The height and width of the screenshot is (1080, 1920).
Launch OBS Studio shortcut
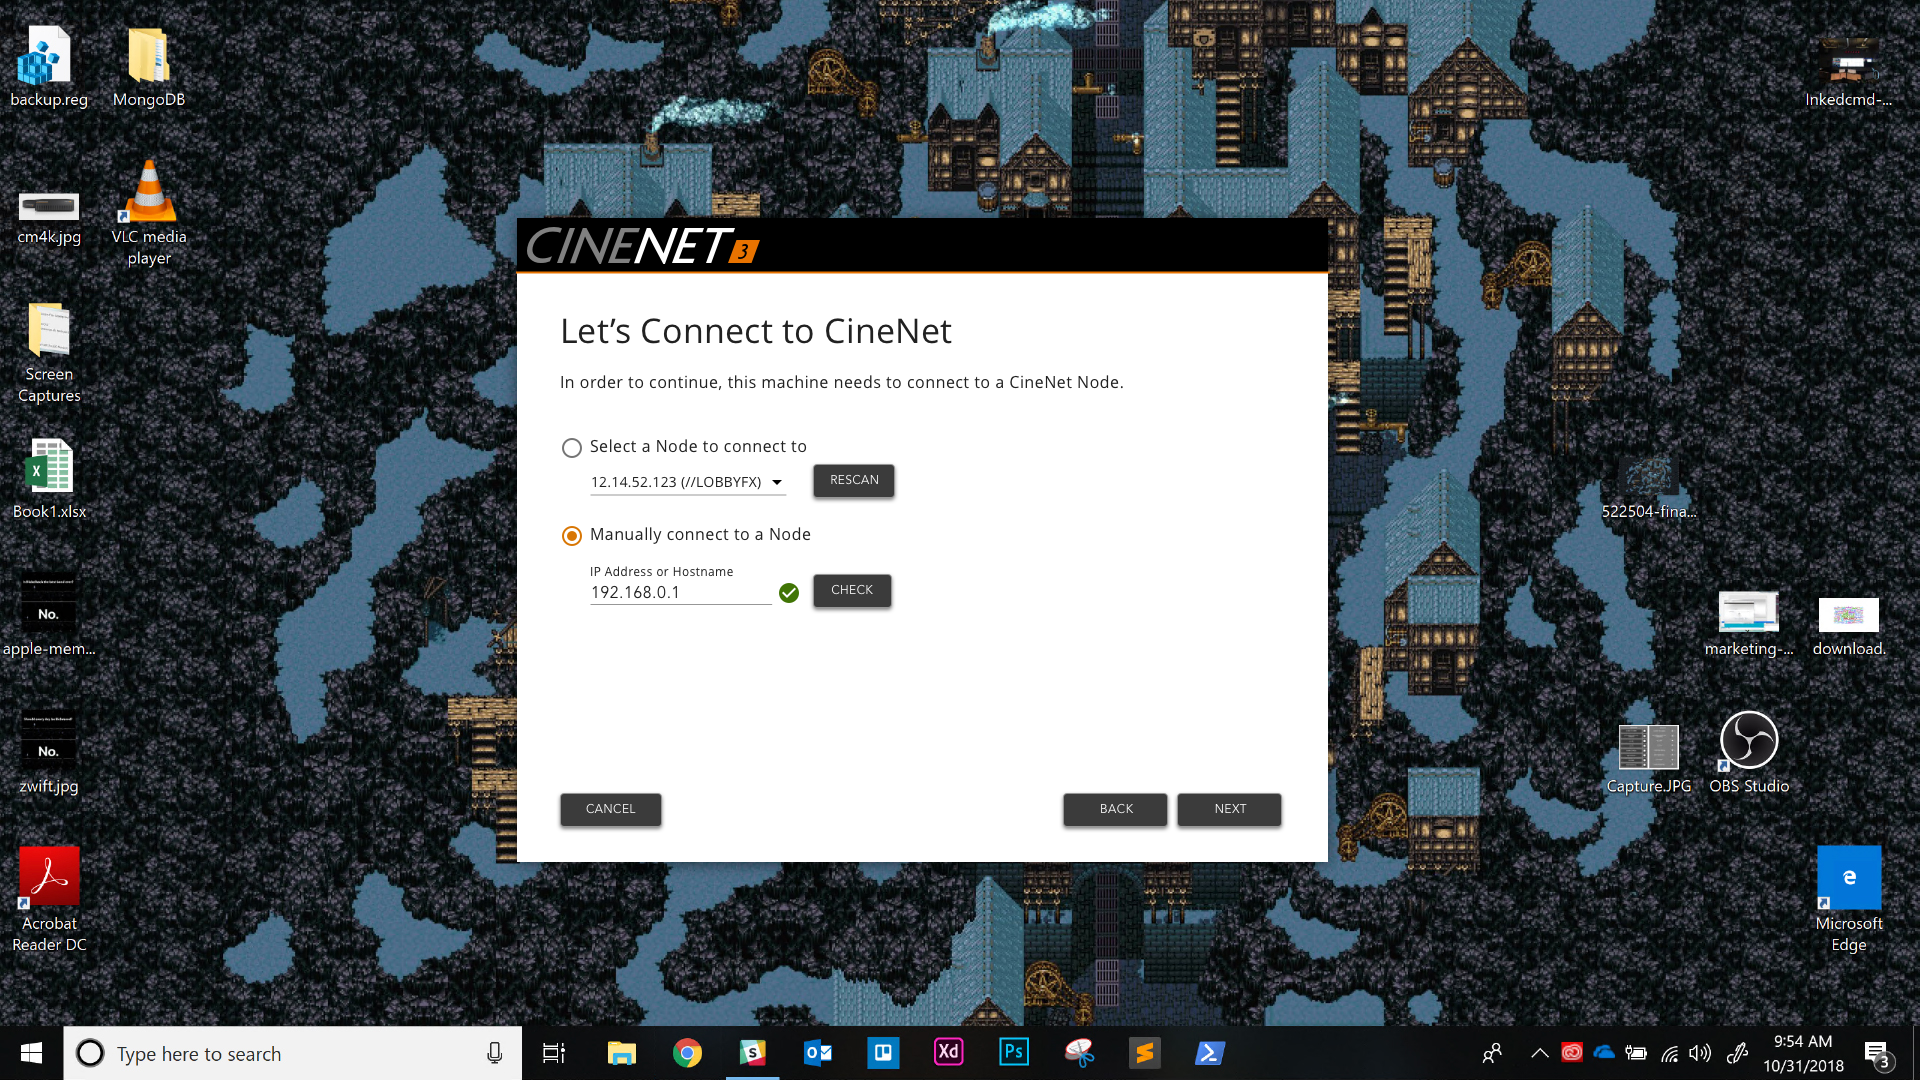pyautogui.click(x=1748, y=753)
